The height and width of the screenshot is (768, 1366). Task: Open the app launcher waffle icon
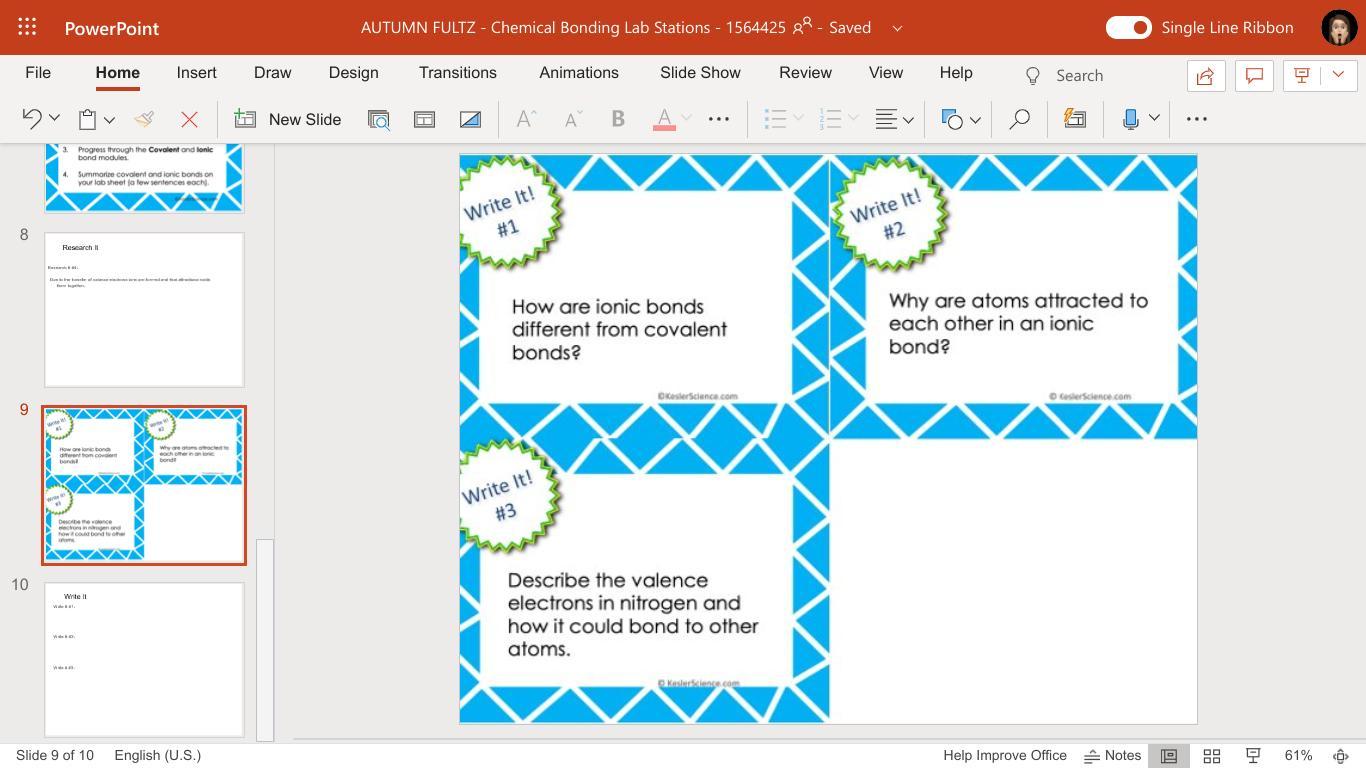(x=27, y=27)
